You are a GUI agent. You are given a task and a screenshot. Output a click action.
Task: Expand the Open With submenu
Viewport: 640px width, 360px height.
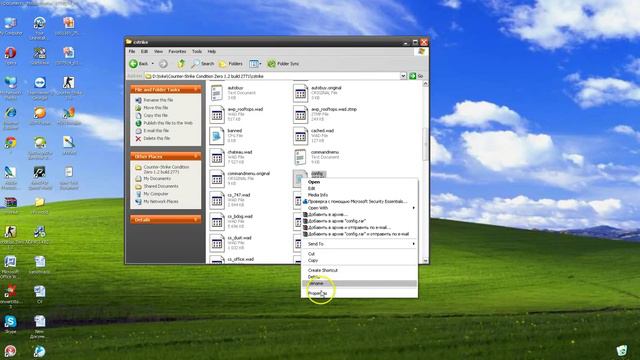click(360, 208)
